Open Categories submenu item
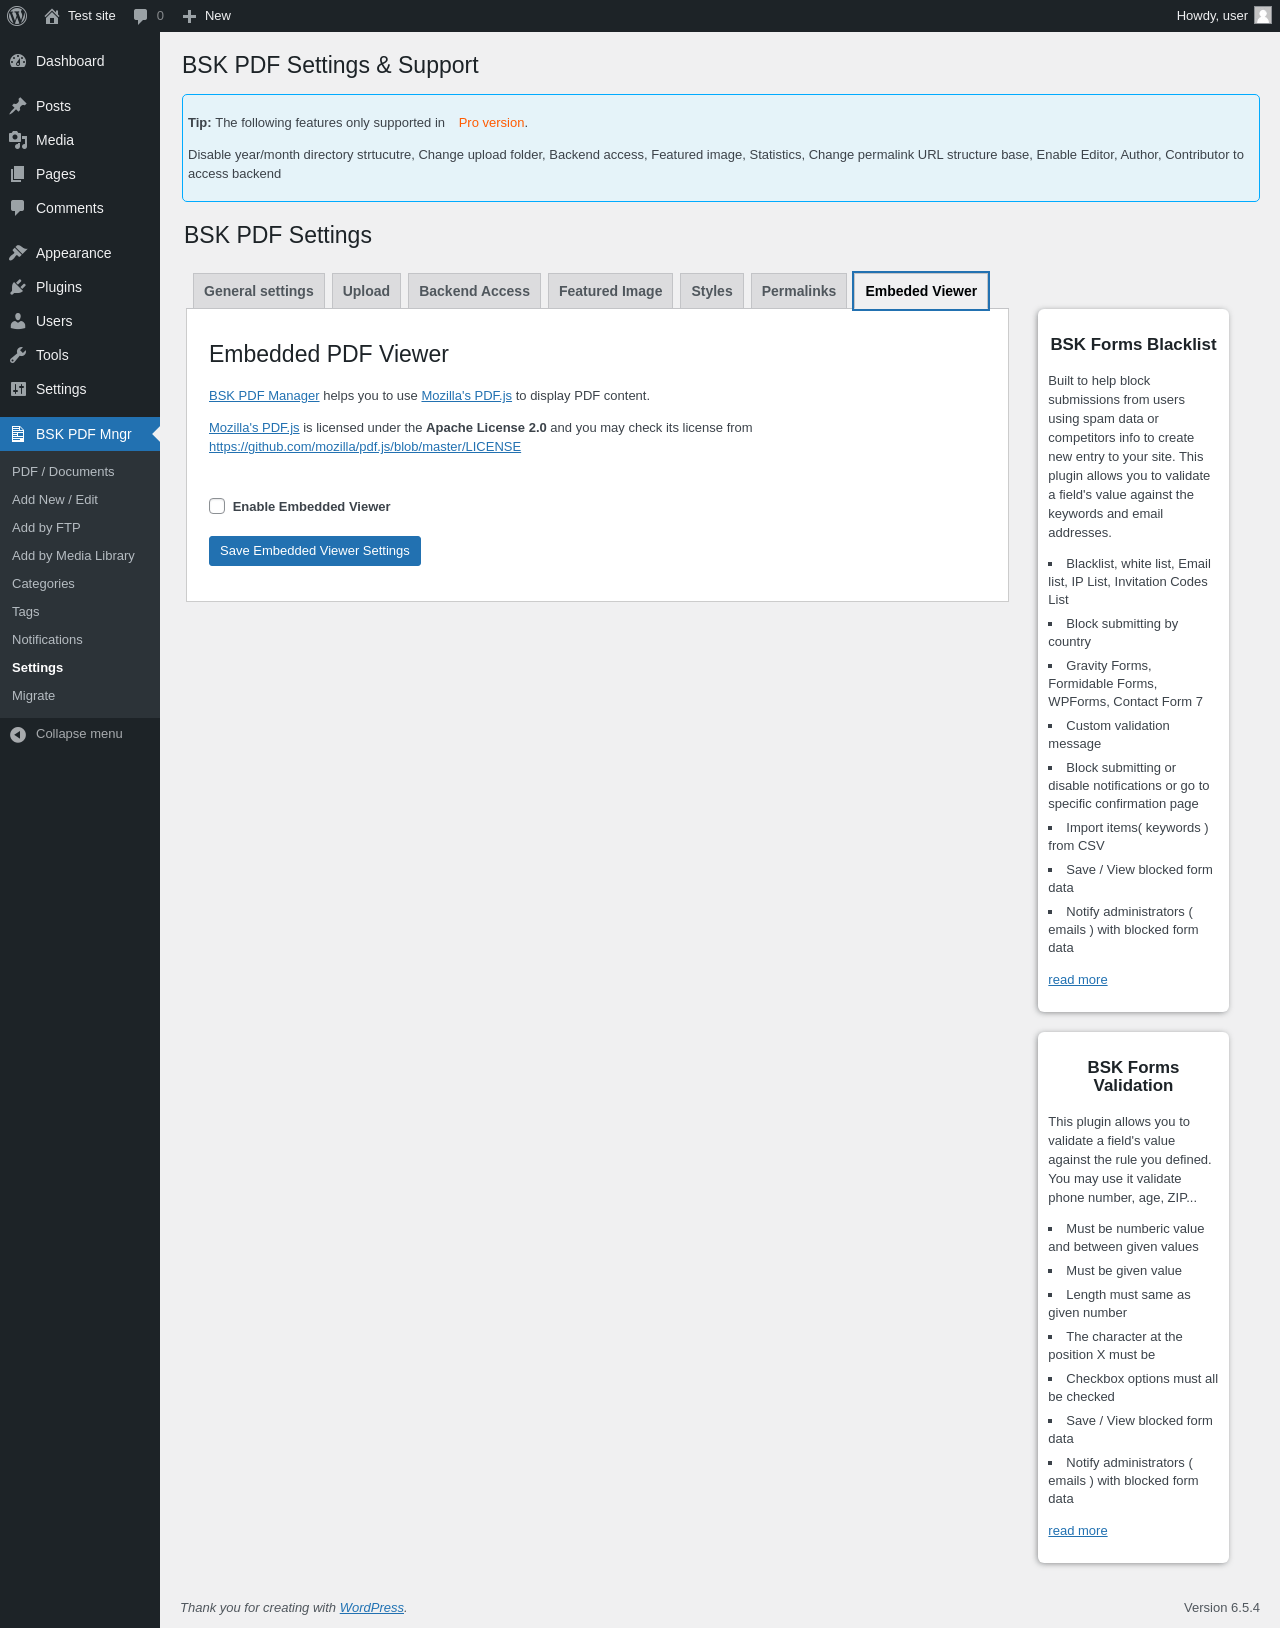 pos(80,584)
